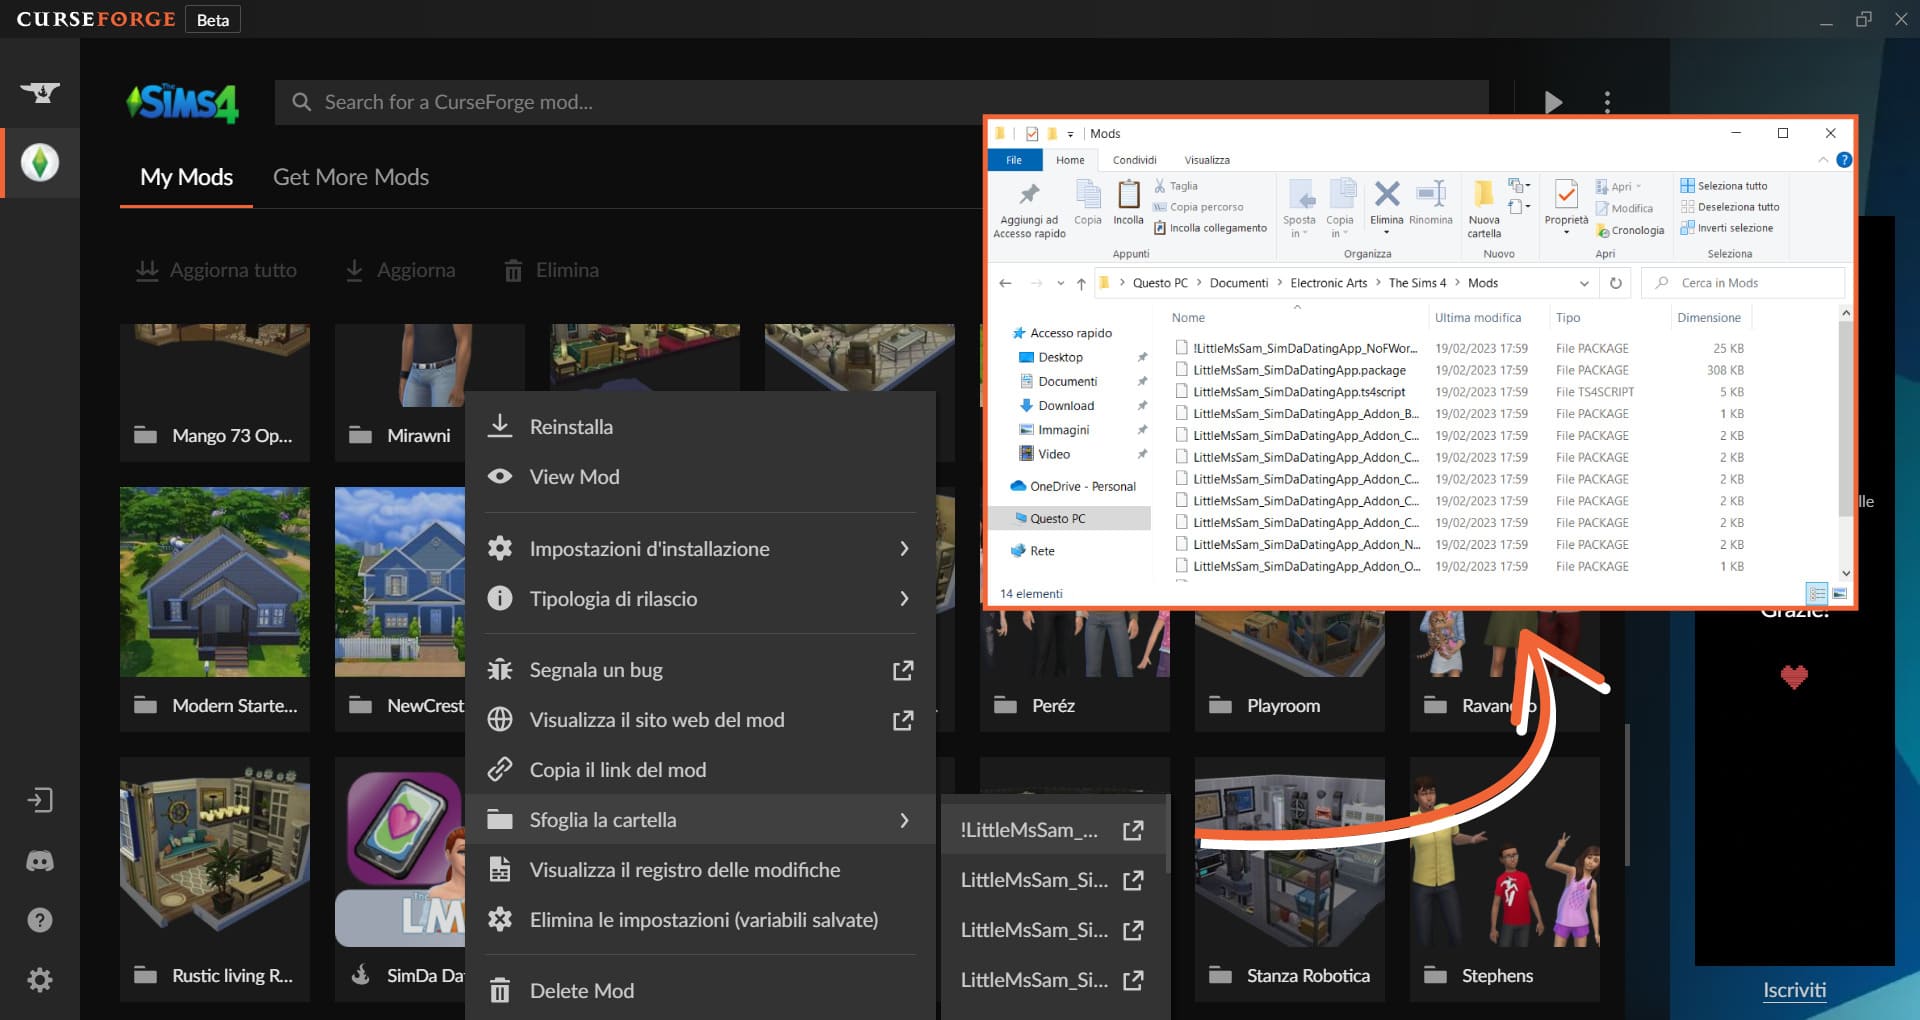This screenshot has height=1020, width=1920.
Task: Expand Impostazioni d'installazione submenu
Action: pyautogui.click(x=700, y=548)
